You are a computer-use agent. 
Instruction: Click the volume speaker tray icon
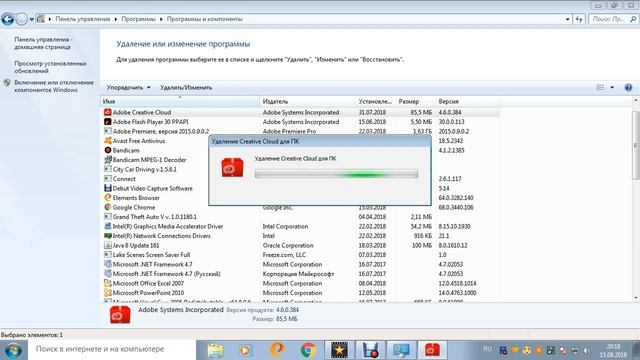[587, 350]
